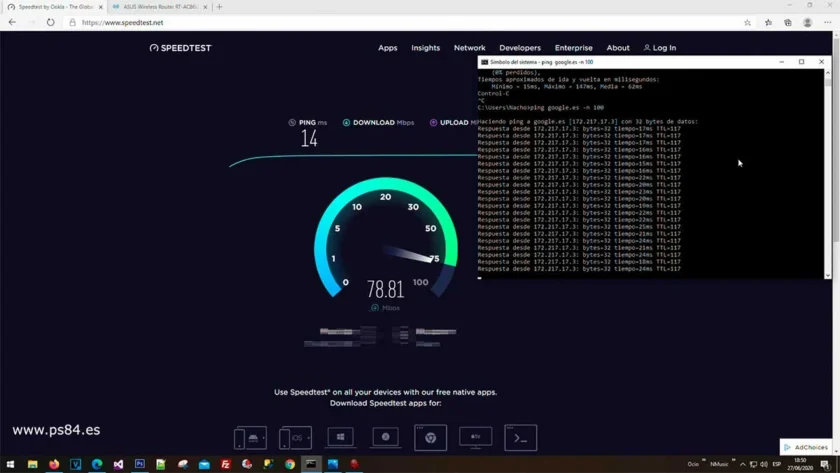The height and width of the screenshot is (473, 840).
Task: Open the browser profile avatar
Action: pos(807,22)
